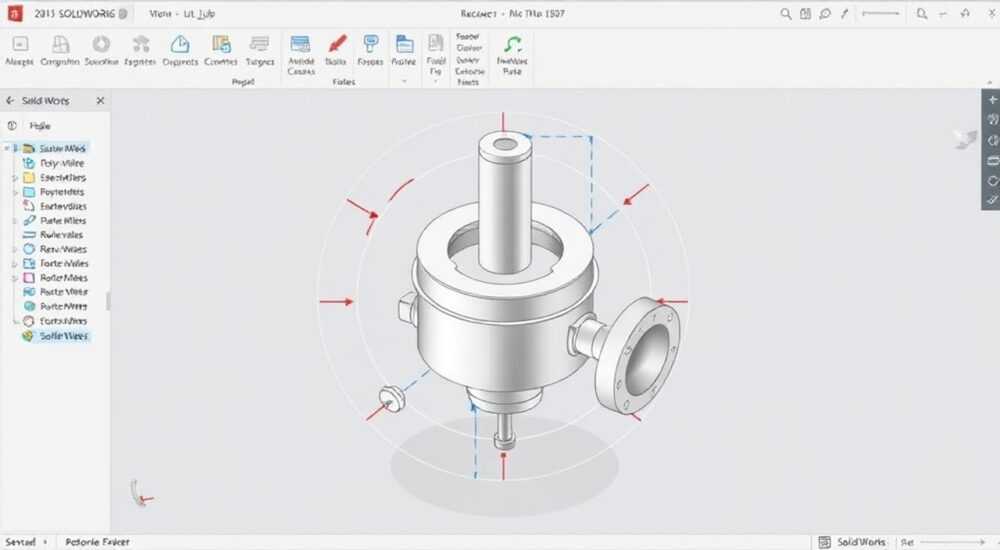The image size is (1000, 550).
Task: Click the SolidWorks icon in the status bar
Action: (x=824, y=542)
